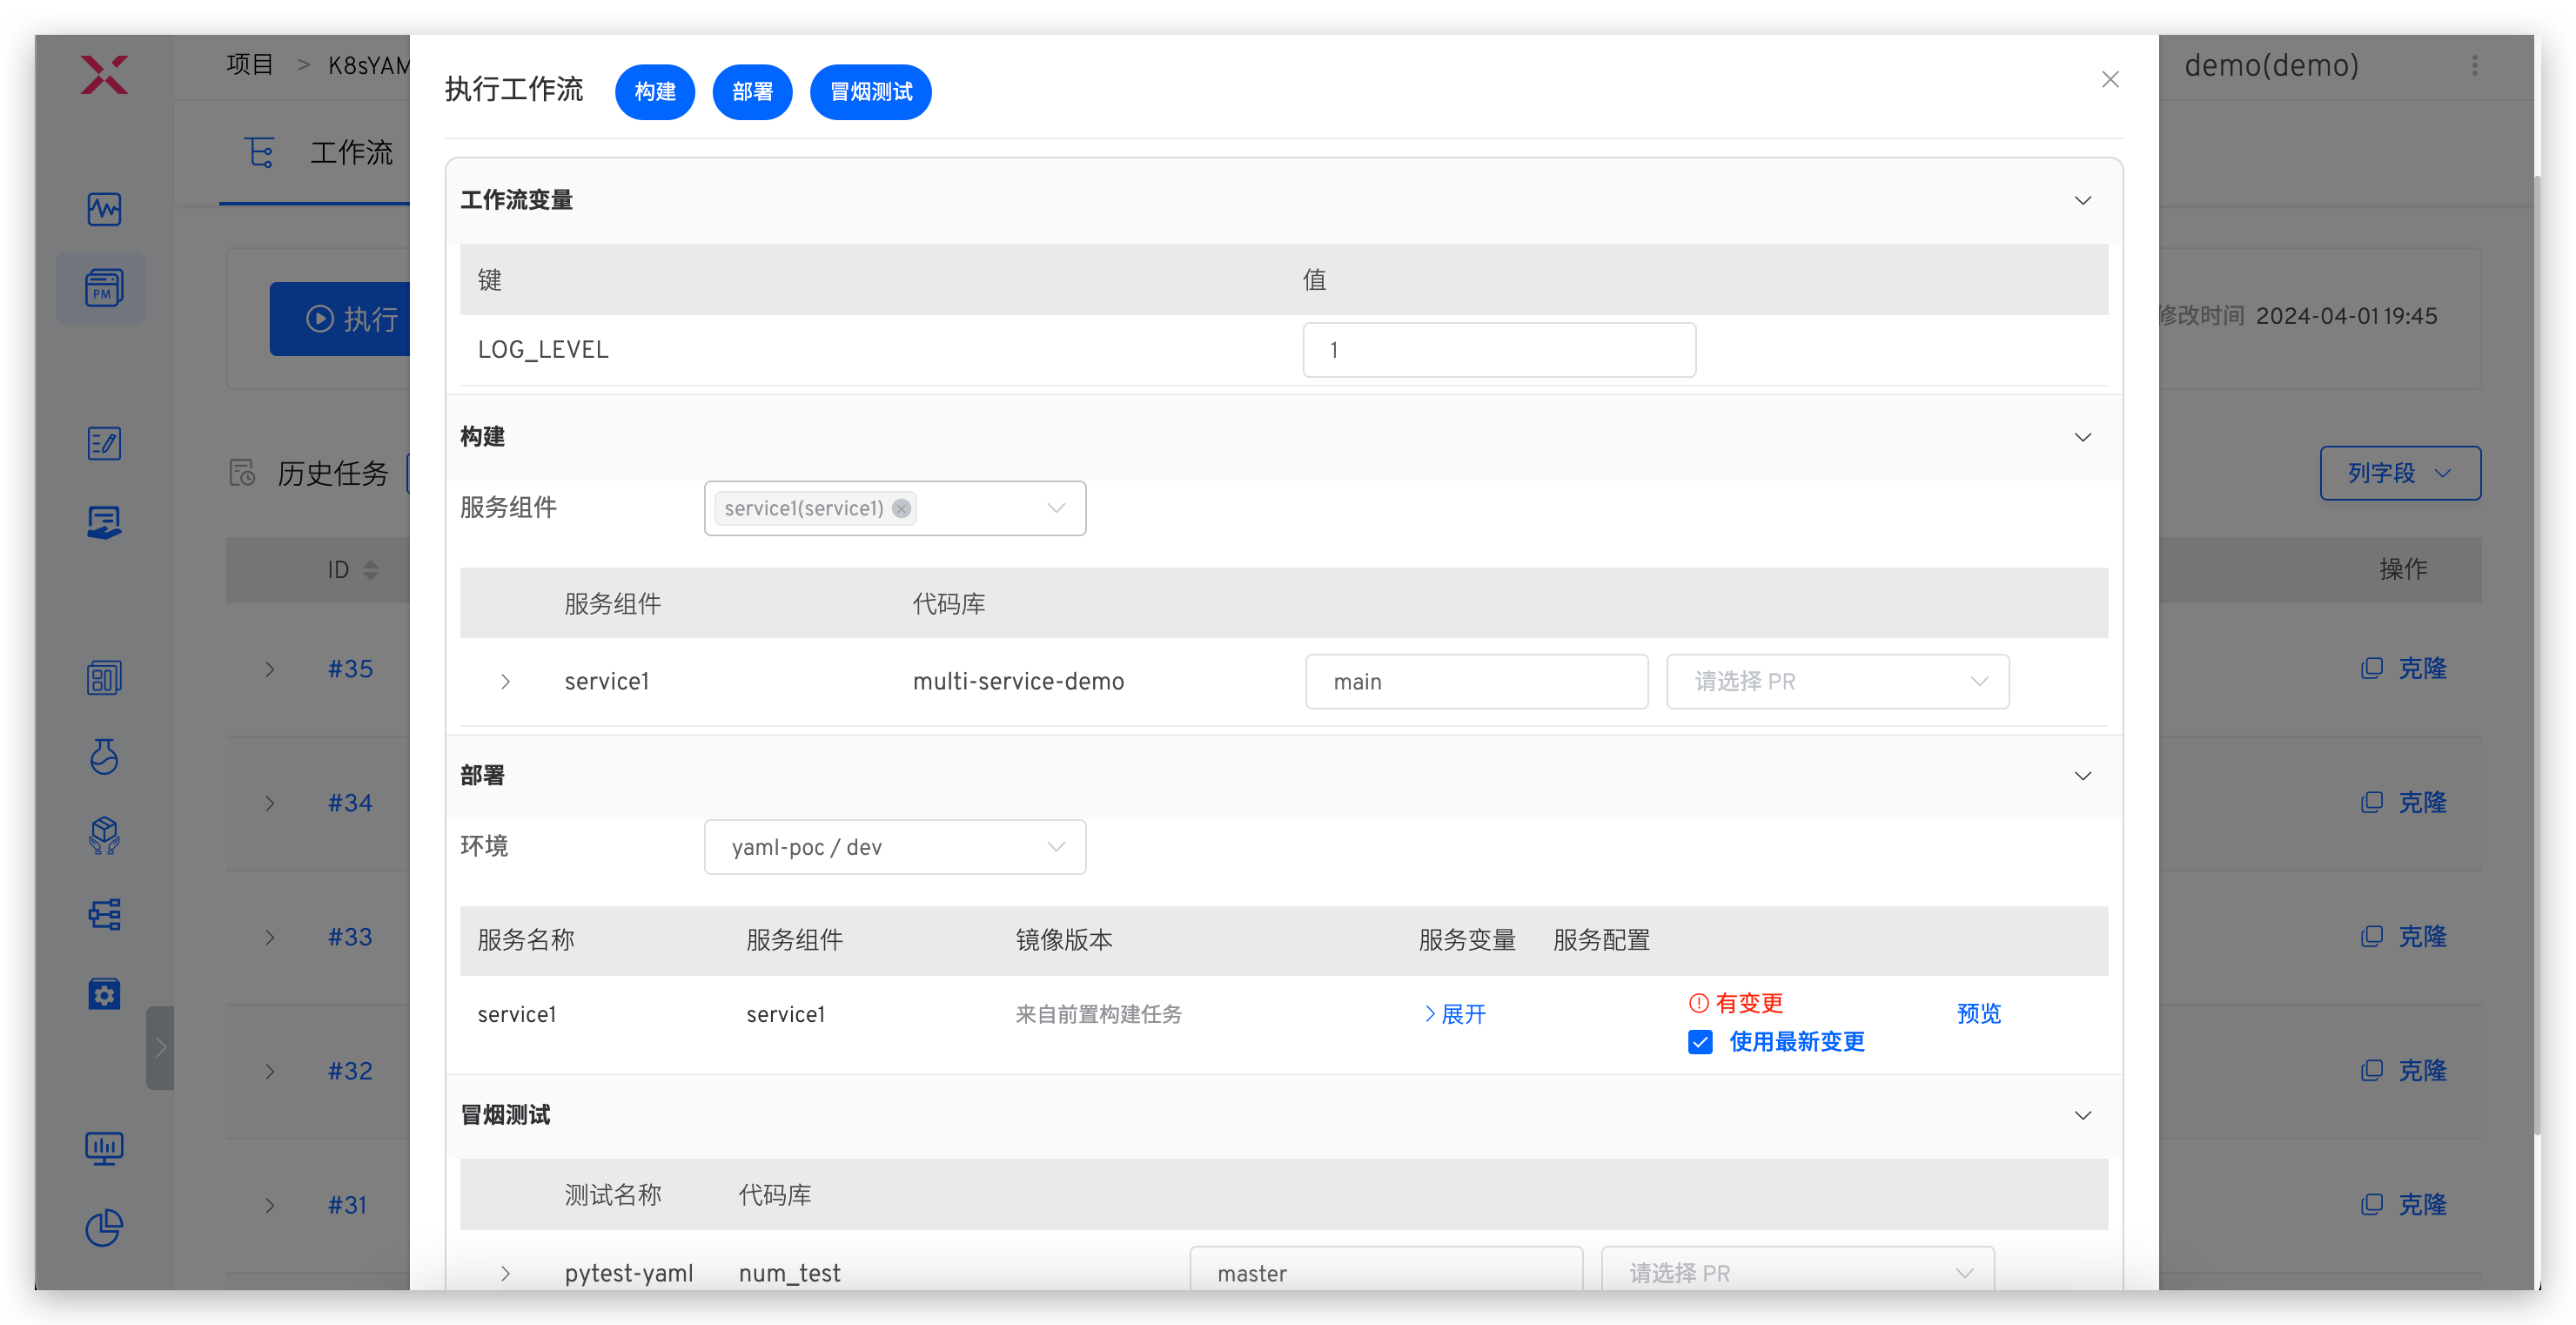Open the pipeline flowchart sidebar icon
This screenshot has height=1325, width=2576.
pyautogui.click(x=104, y=914)
